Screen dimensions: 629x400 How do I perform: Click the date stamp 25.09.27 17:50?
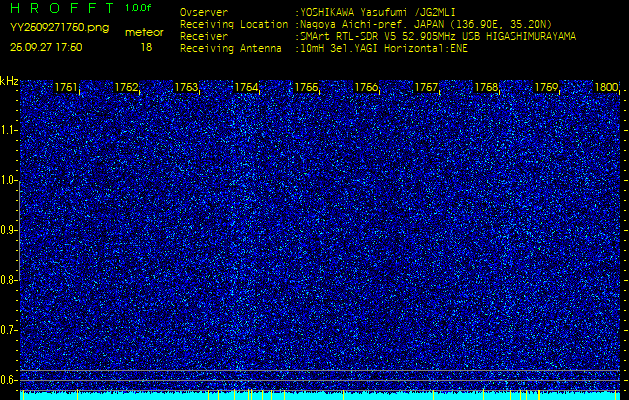[x=46, y=47]
